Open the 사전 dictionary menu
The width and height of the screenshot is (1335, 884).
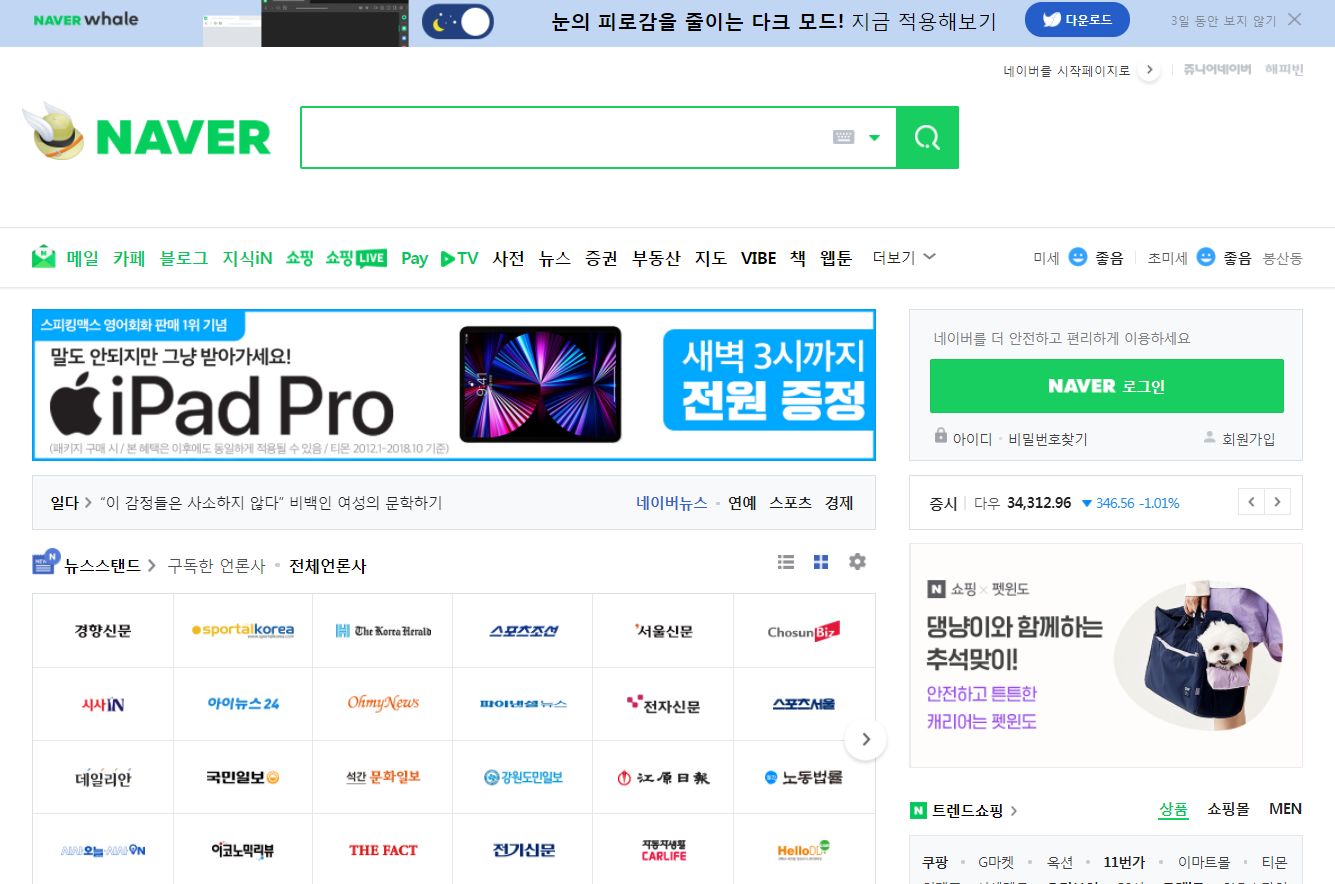pos(508,258)
